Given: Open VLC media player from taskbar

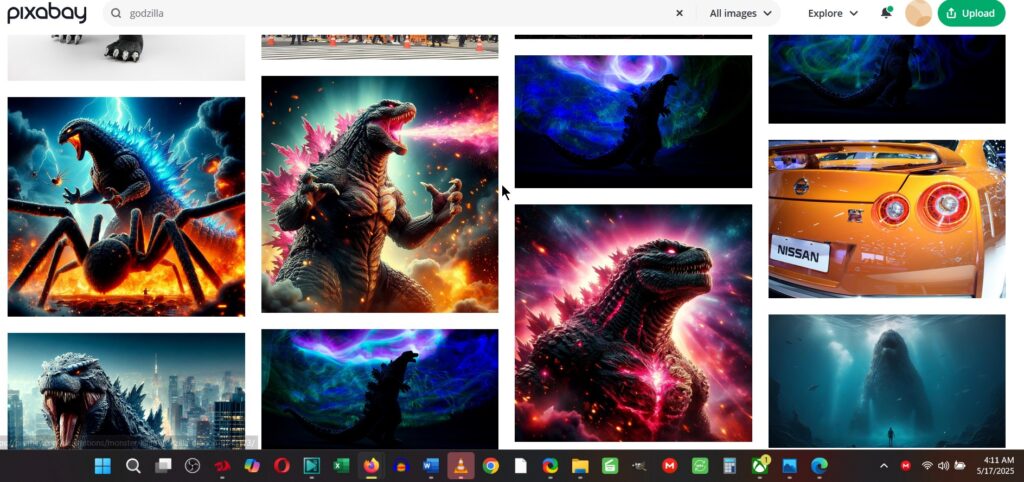Looking at the screenshot, I should pos(461,466).
